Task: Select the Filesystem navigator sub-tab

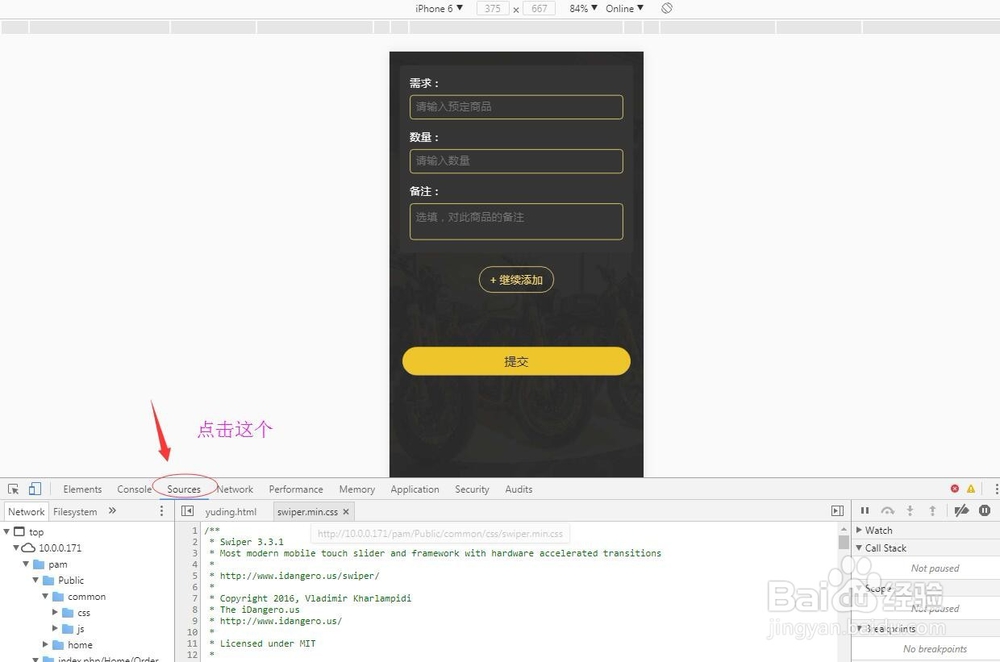Action: coord(75,511)
